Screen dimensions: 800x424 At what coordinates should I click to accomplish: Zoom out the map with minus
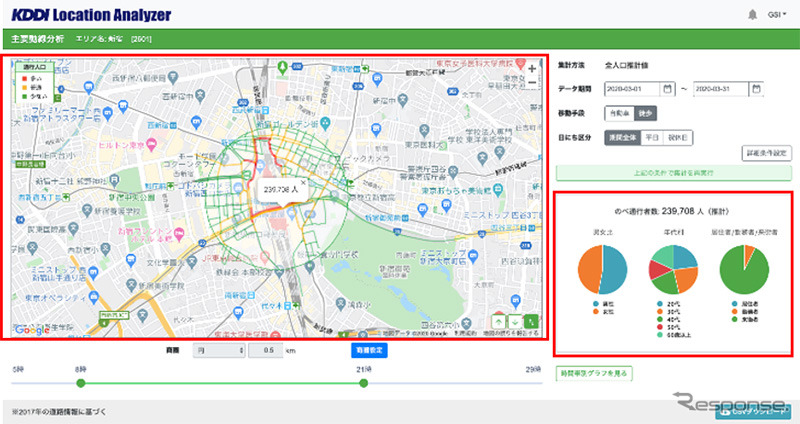532,83
